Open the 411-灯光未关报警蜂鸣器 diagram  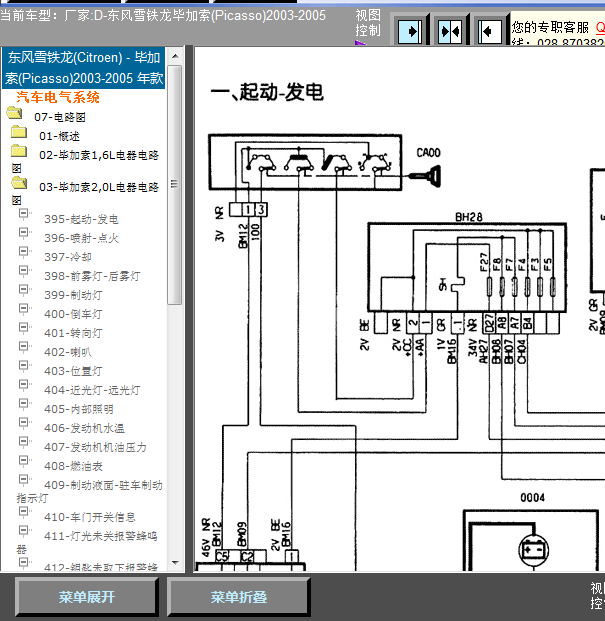87,542
